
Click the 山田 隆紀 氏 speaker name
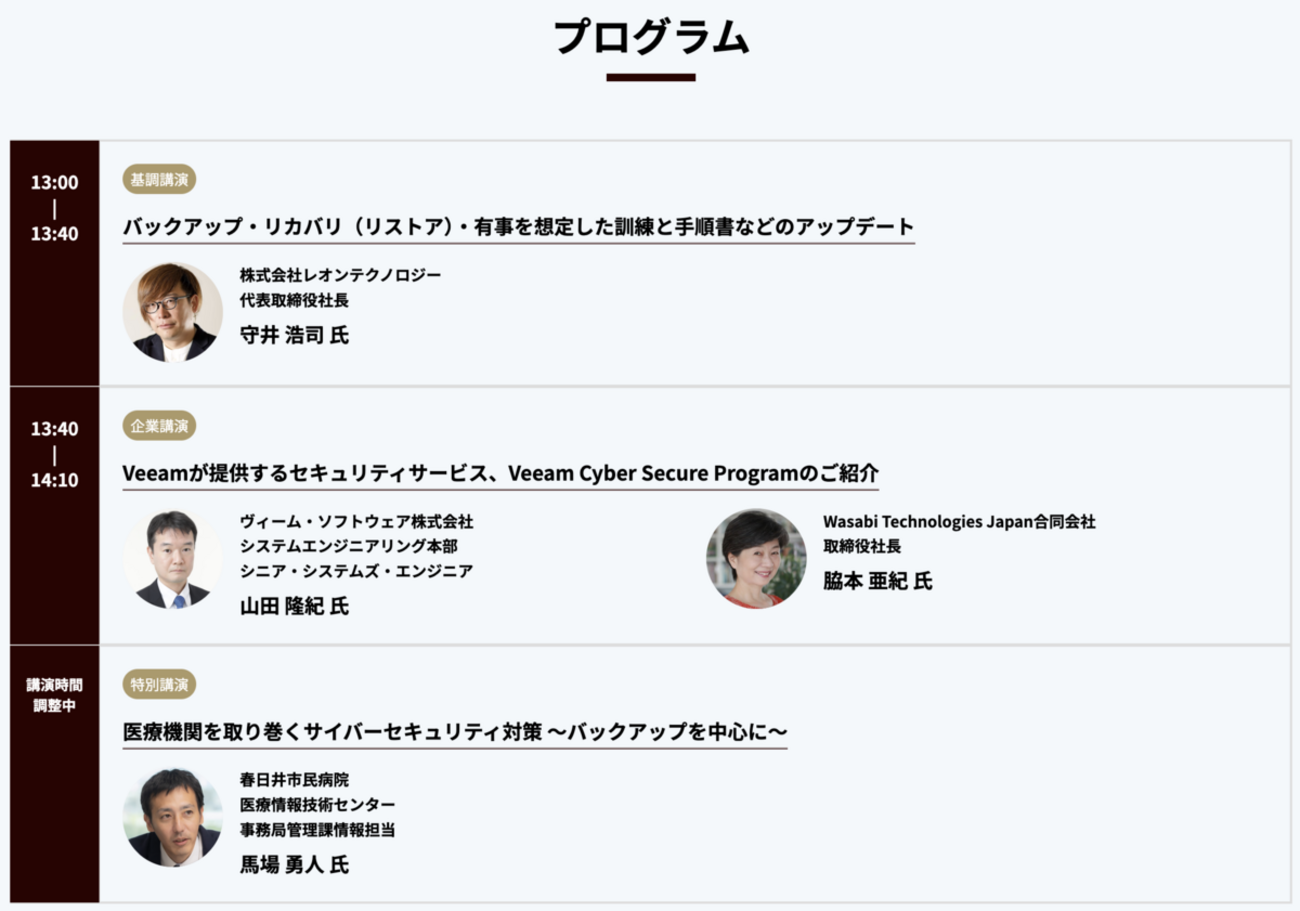coord(294,606)
